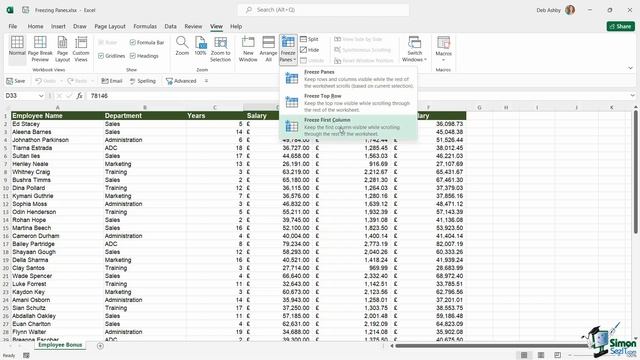Customize Quick Access Toolbar dropdown
Screen dimensions: 640x360
click(207, 81)
